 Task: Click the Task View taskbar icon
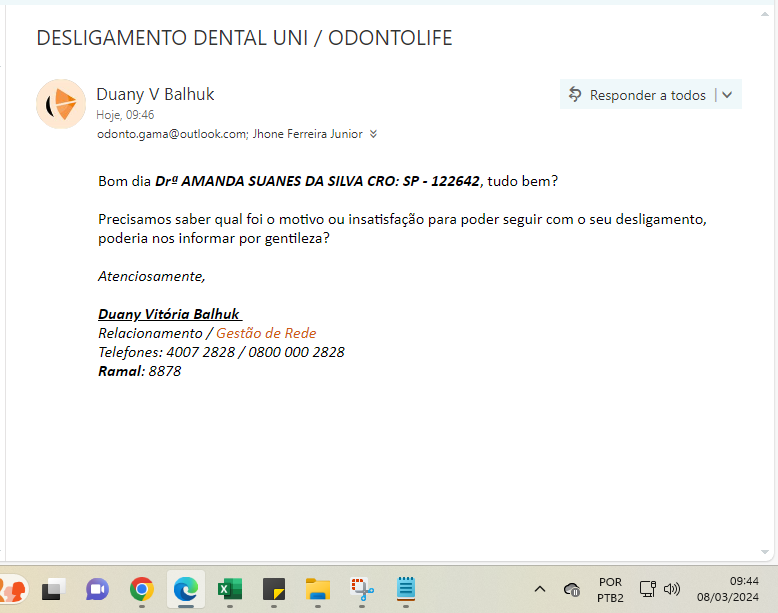[53, 589]
